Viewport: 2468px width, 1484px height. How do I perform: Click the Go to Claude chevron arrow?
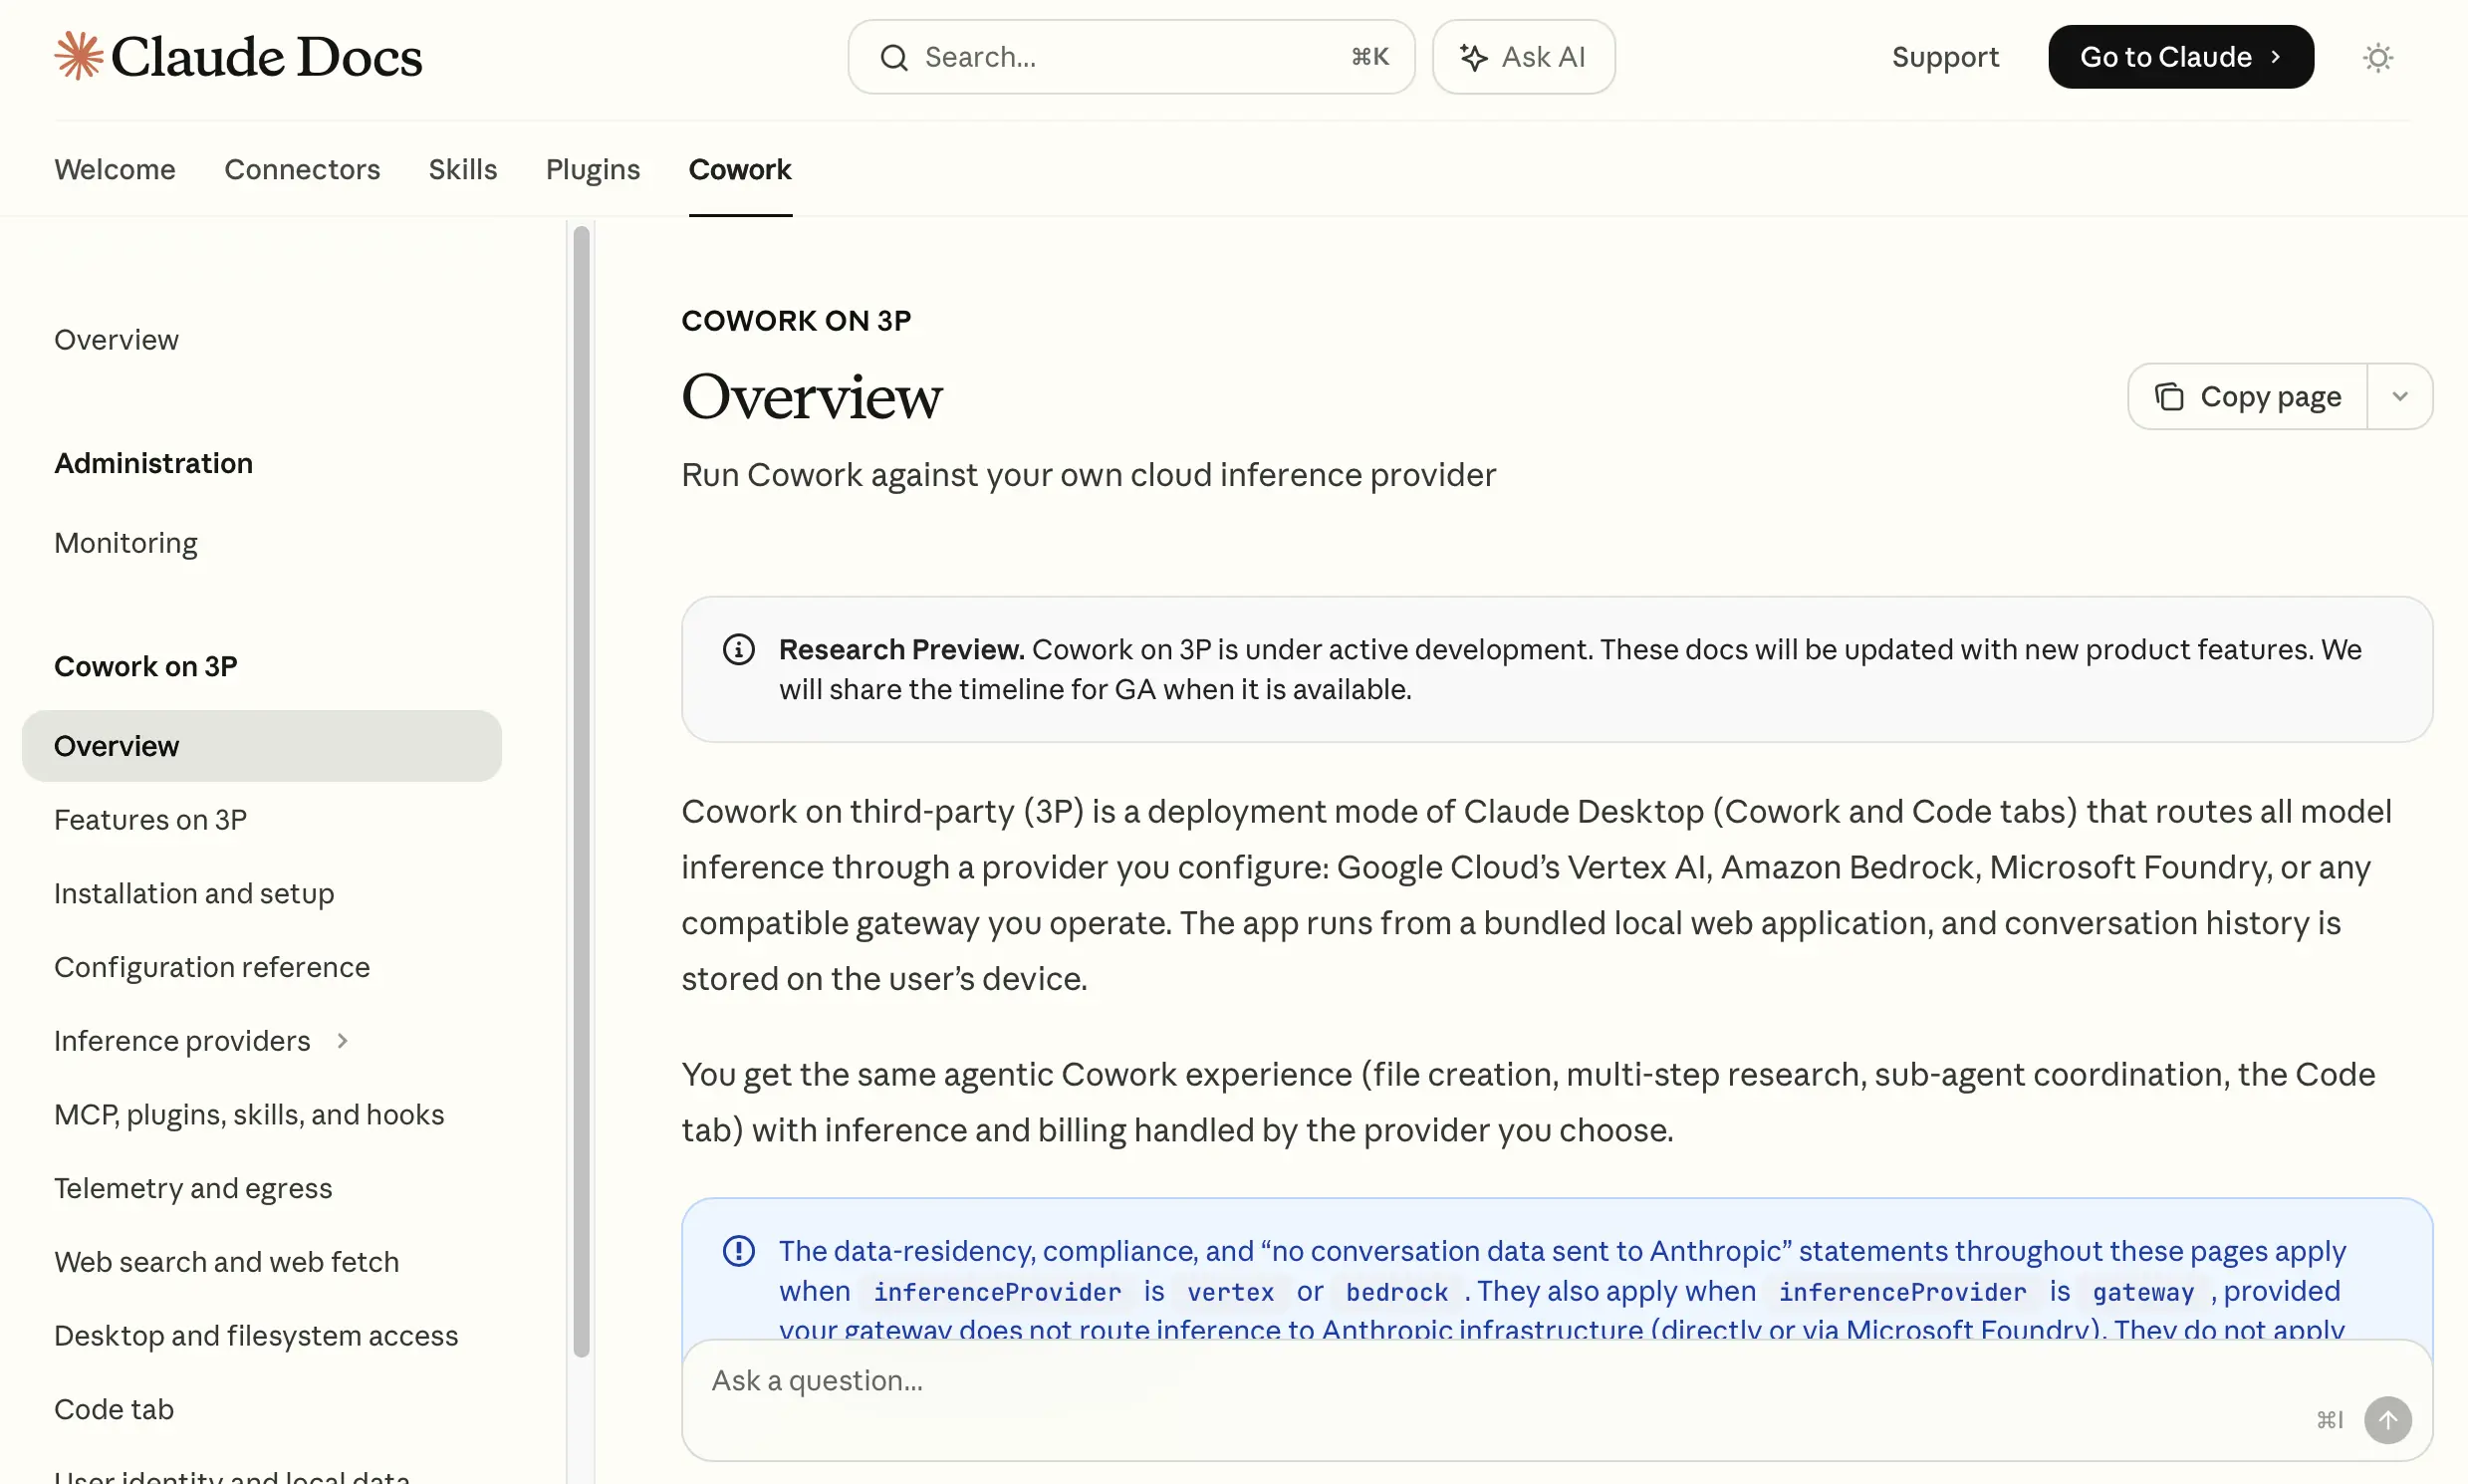pos(2276,57)
